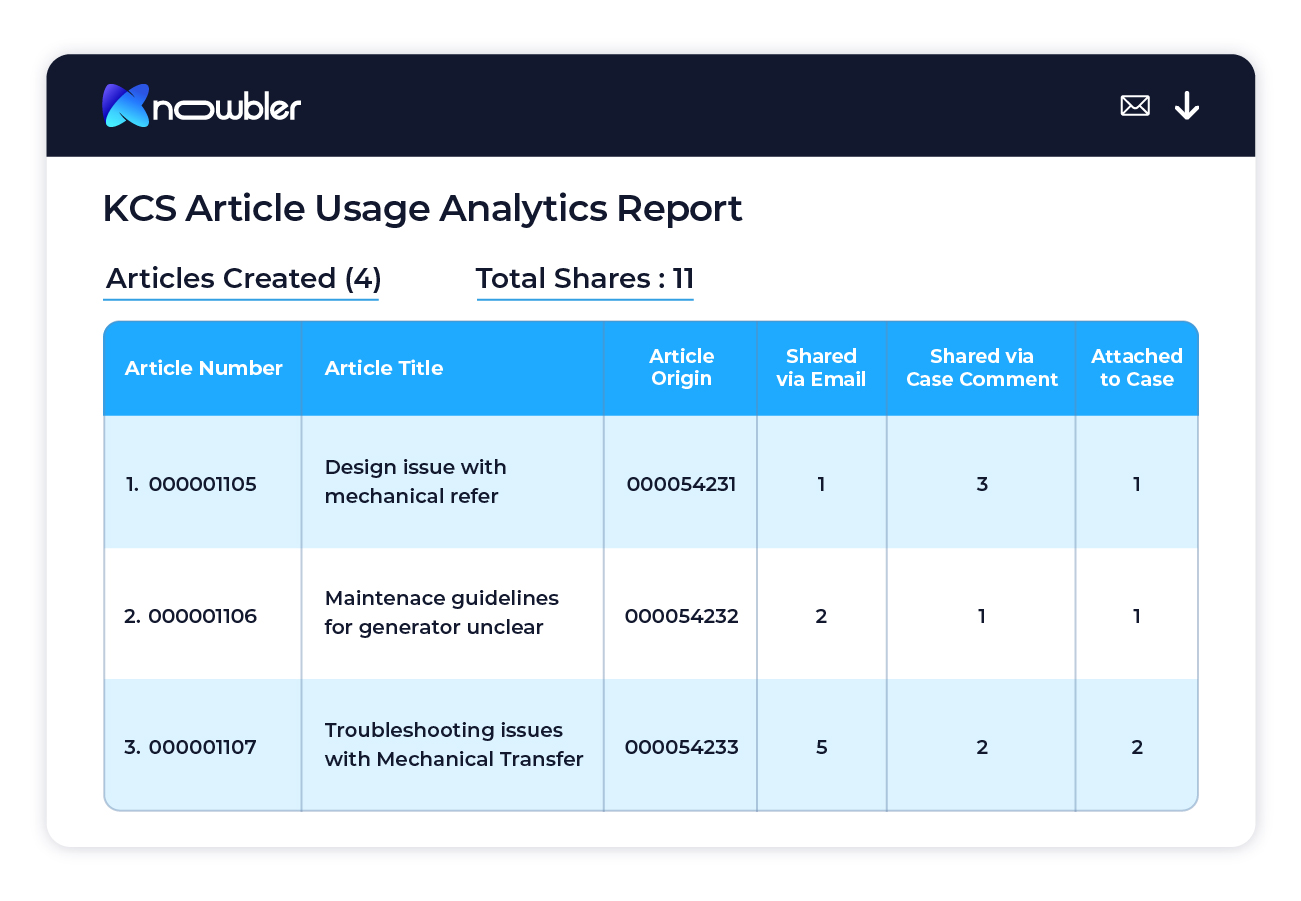Image resolution: width=1301 pixels, height=901 pixels.
Task: Click the Article Number column header
Action: (x=204, y=368)
